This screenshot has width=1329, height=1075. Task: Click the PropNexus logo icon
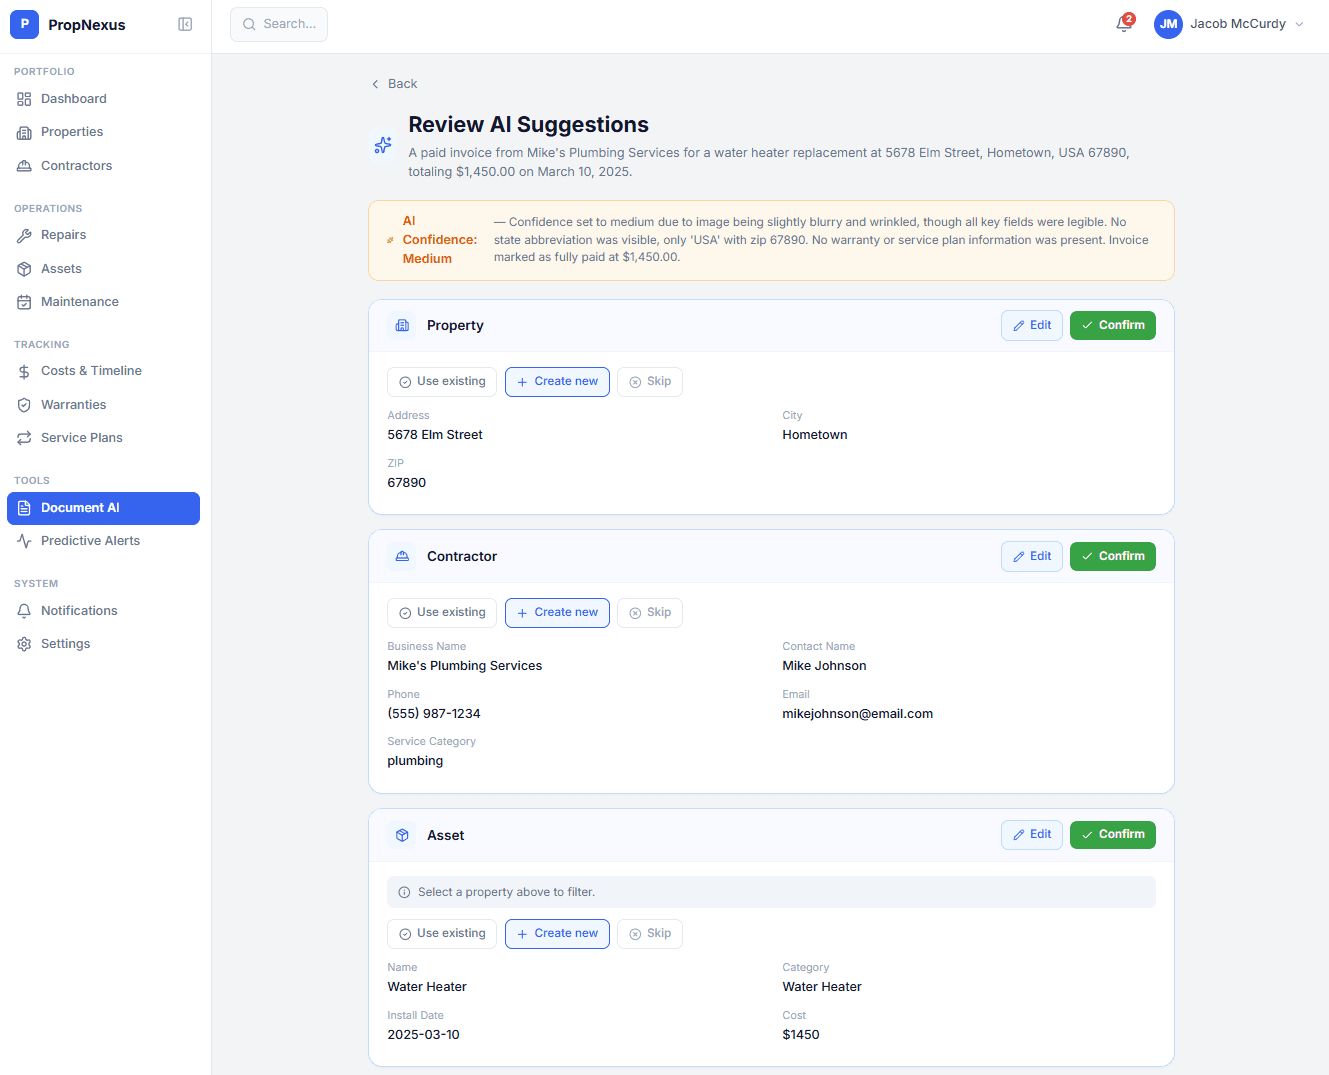pyautogui.click(x=24, y=24)
